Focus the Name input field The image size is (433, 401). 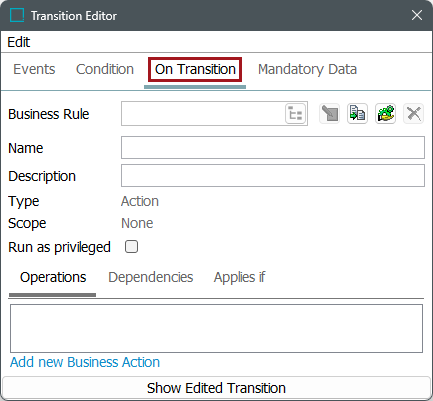coord(273,147)
